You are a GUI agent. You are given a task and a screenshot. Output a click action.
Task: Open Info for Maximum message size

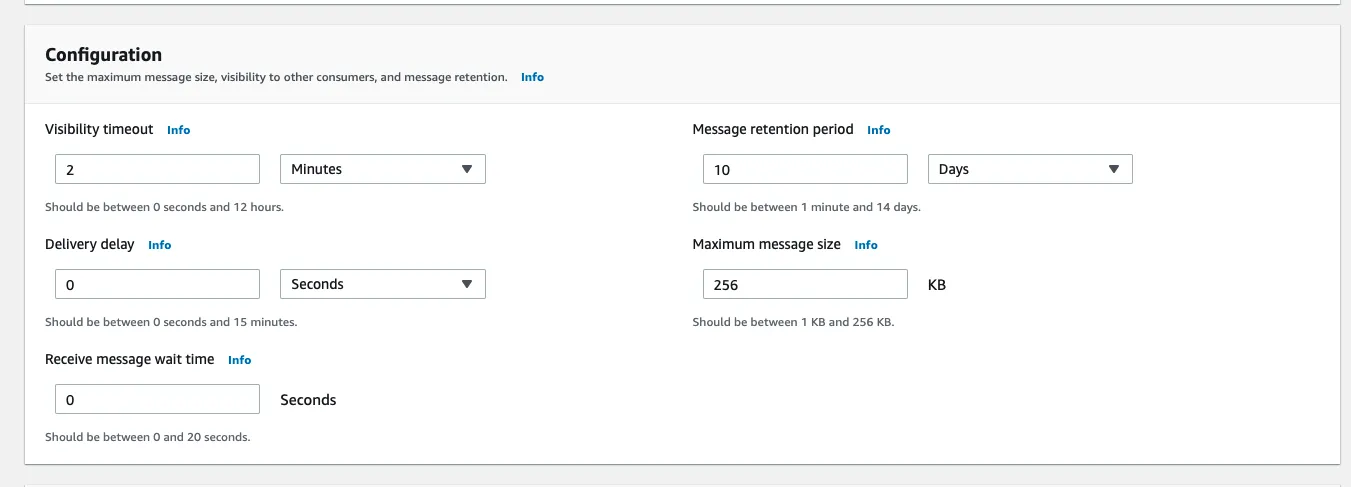(865, 245)
